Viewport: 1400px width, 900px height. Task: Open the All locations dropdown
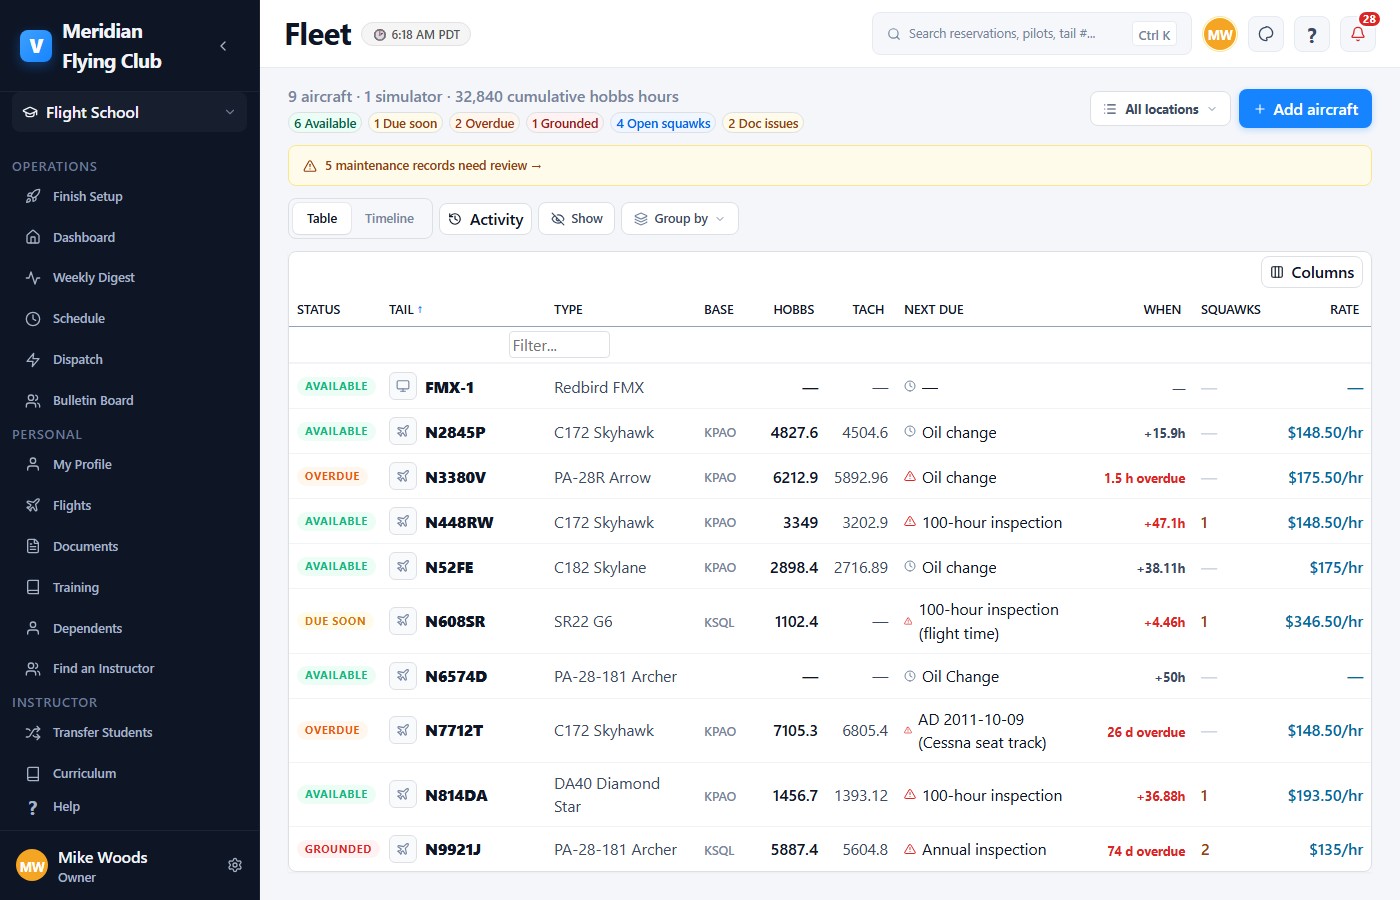[1160, 109]
